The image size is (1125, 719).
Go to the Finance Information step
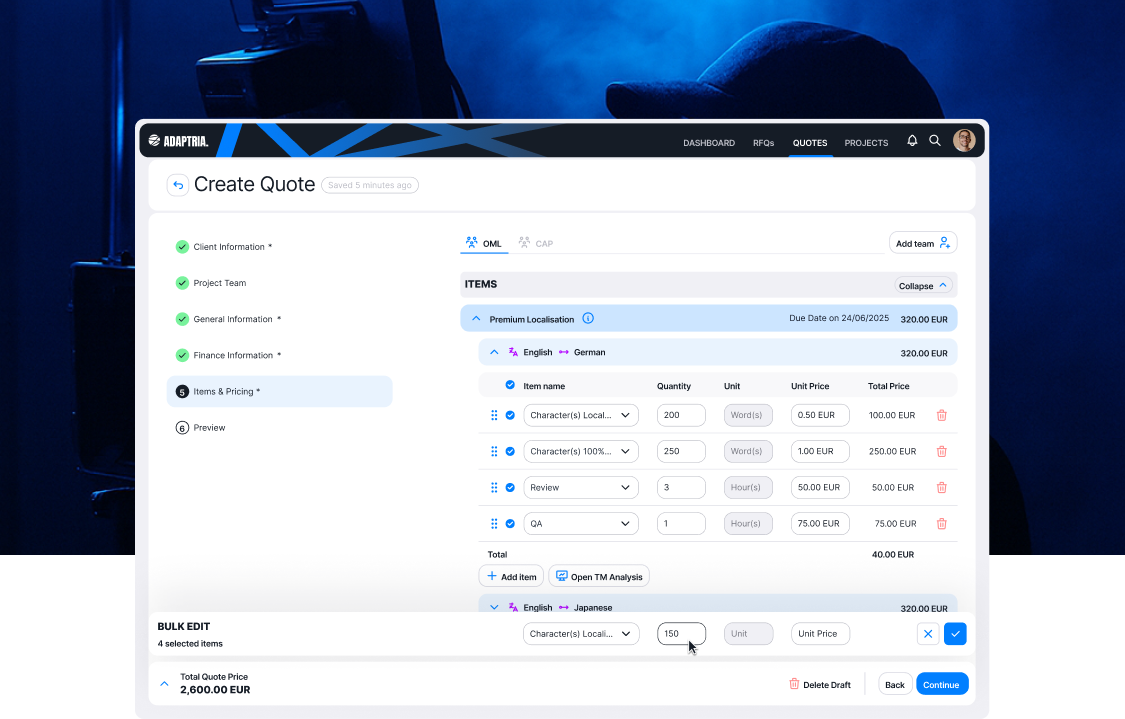click(228, 355)
